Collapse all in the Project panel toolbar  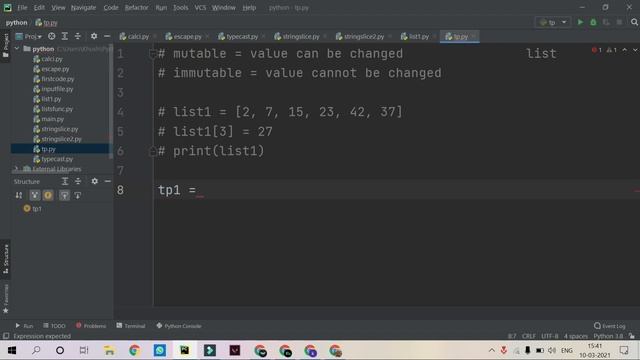[x=78, y=36]
